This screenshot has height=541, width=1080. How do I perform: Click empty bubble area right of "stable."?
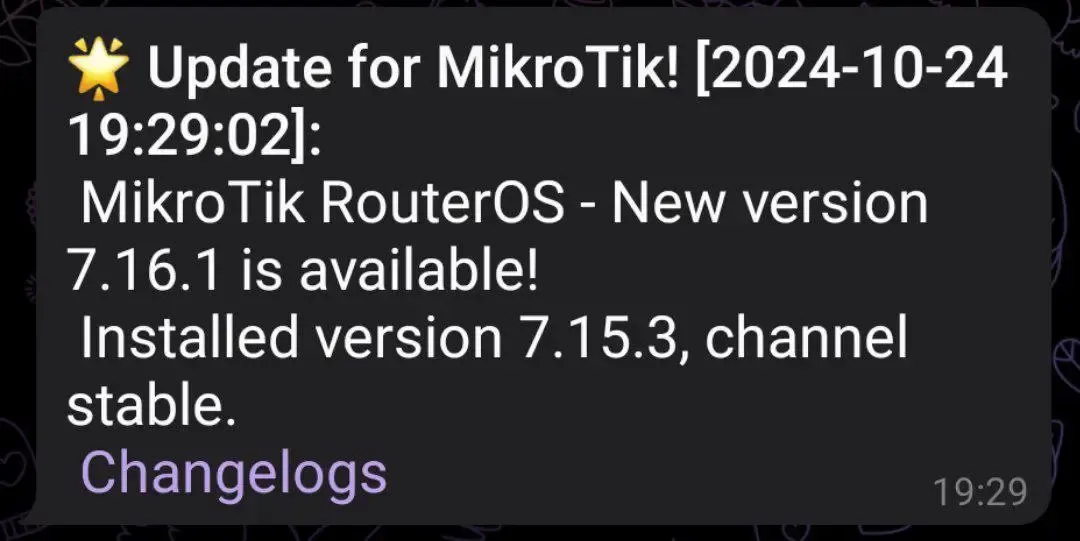(620, 407)
